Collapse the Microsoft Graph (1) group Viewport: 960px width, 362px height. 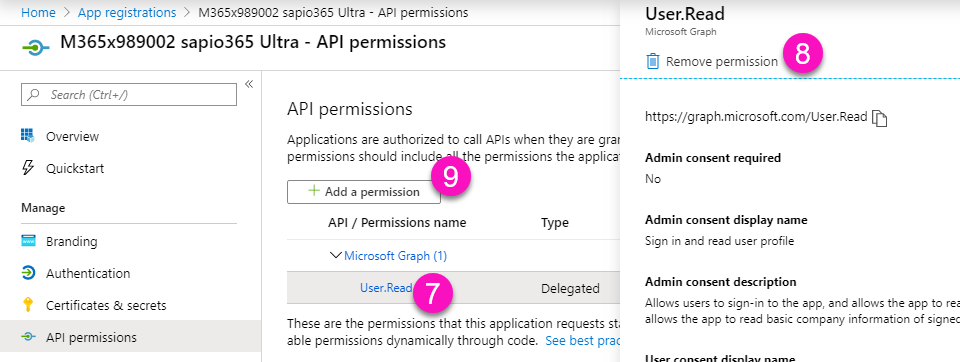click(x=336, y=255)
